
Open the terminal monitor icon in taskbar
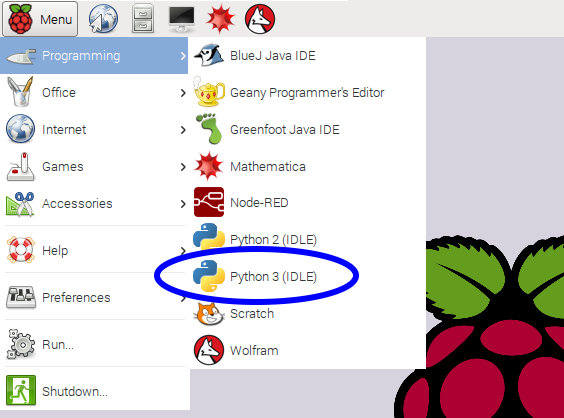pyautogui.click(x=182, y=19)
